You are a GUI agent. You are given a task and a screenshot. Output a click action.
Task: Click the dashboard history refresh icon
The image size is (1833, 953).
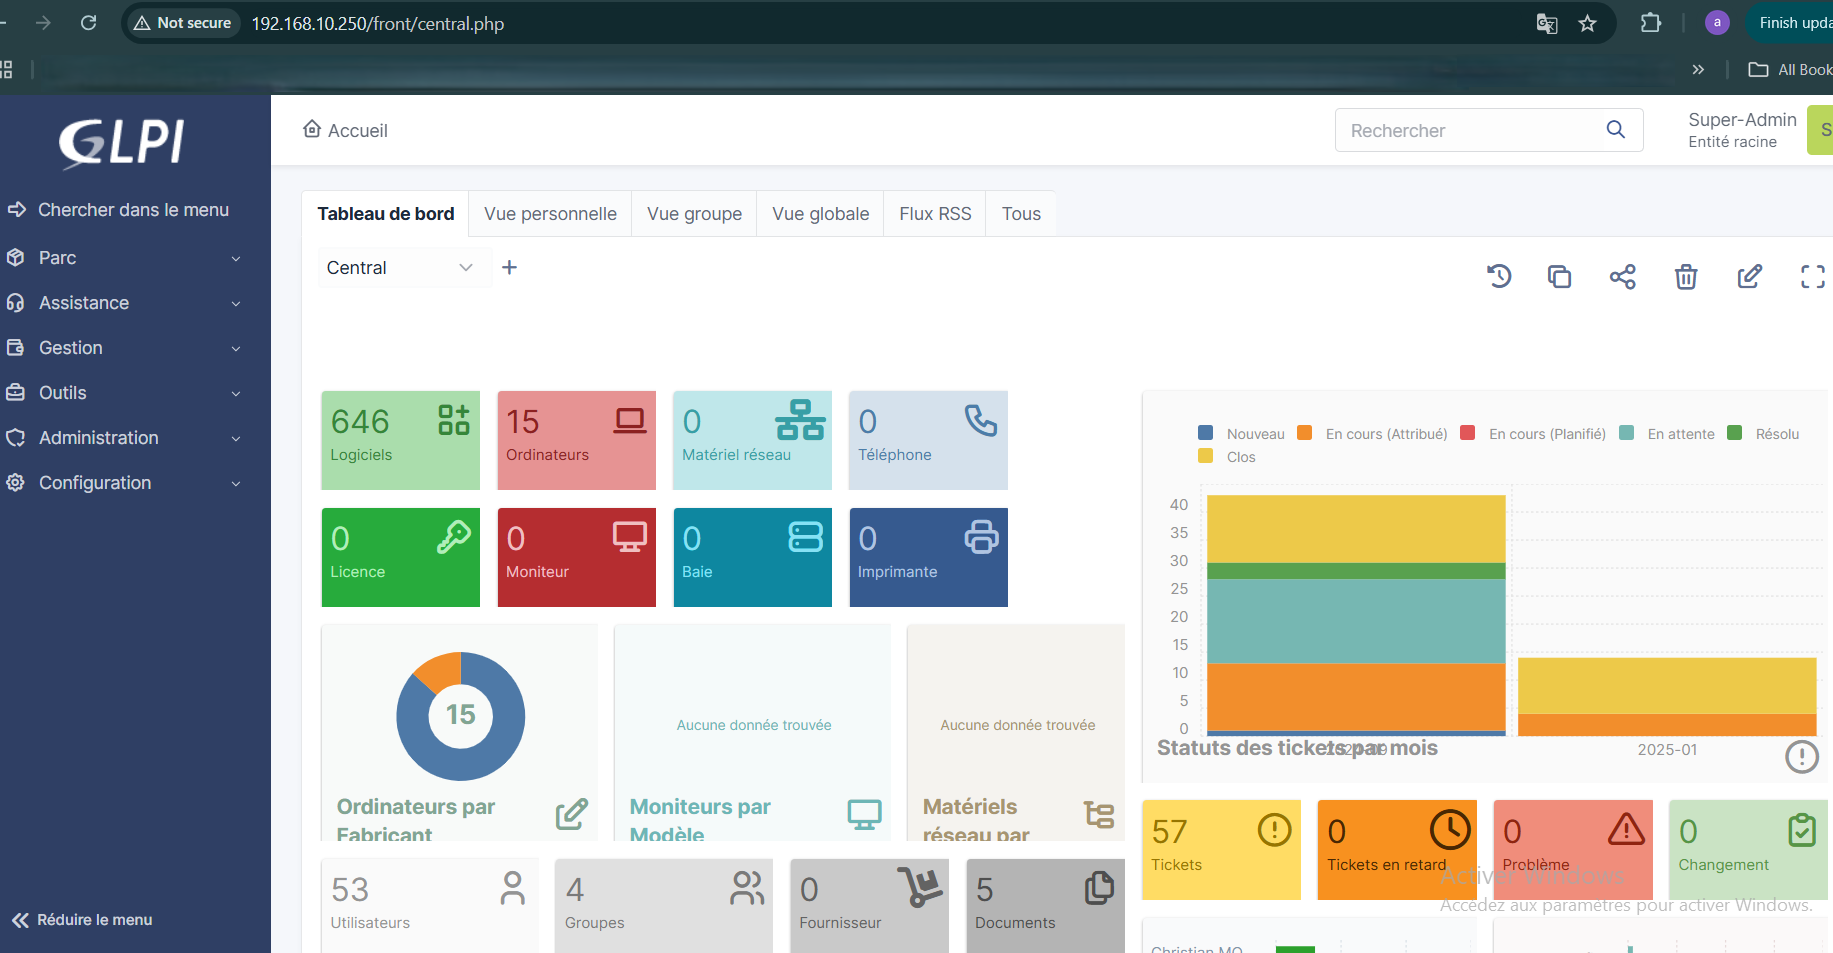(1498, 276)
